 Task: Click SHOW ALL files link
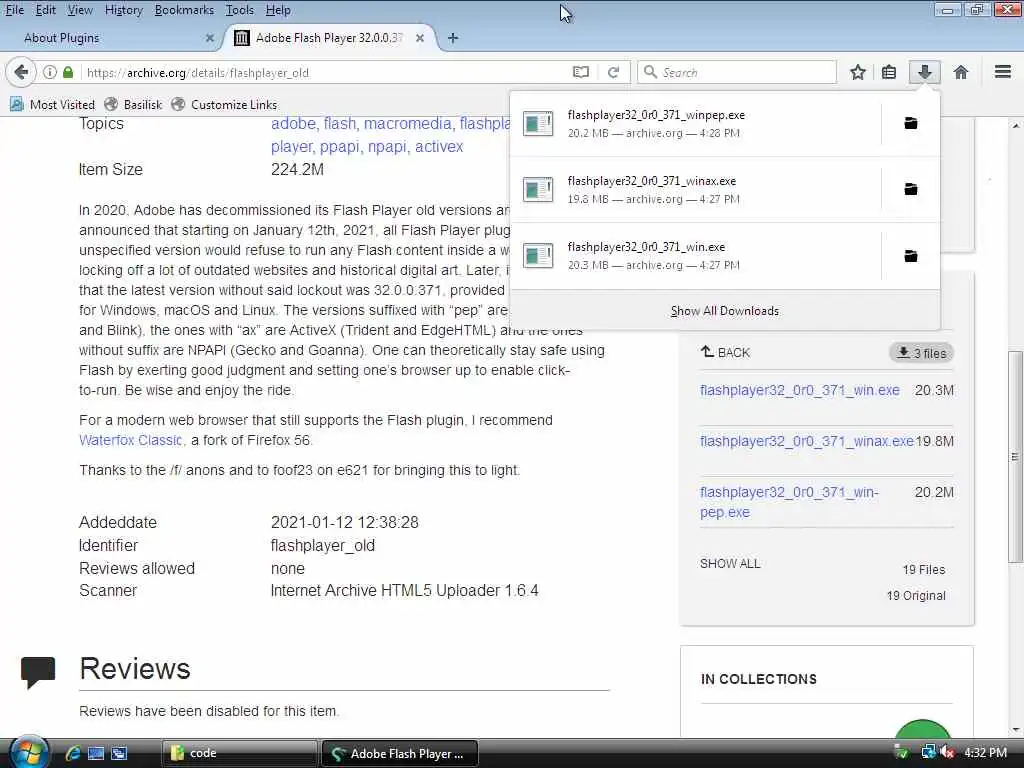[x=730, y=564]
